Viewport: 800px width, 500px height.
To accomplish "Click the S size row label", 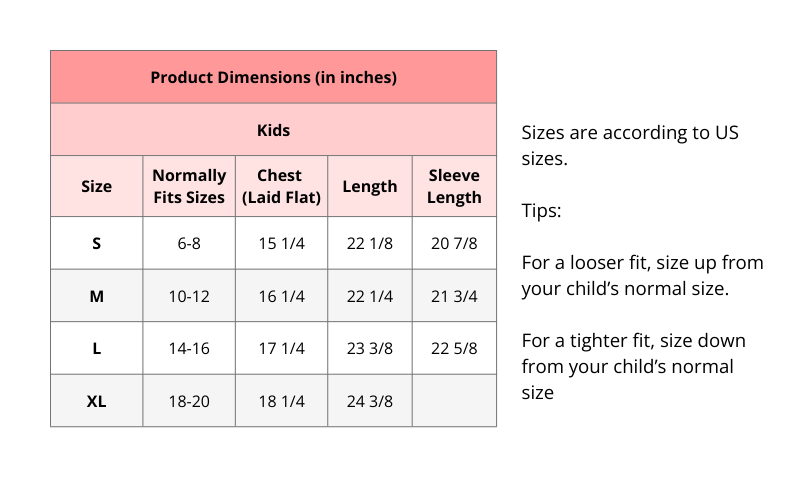I will click(96, 243).
